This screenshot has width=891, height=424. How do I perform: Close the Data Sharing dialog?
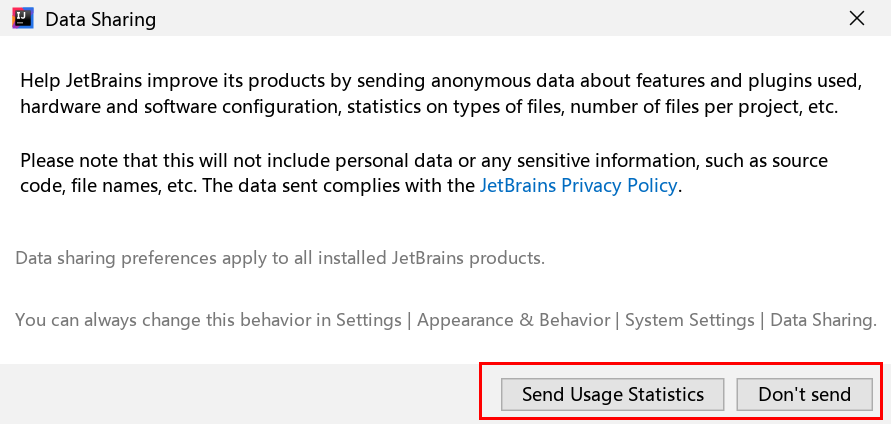[857, 18]
